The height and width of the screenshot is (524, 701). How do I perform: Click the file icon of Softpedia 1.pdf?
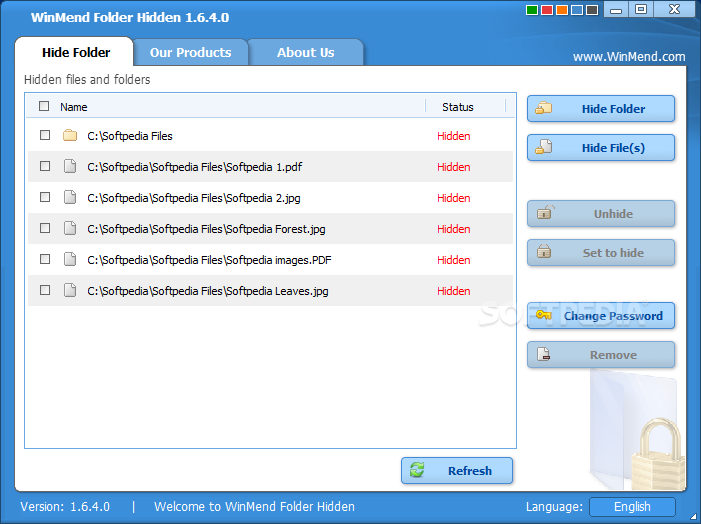[x=70, y=166]
